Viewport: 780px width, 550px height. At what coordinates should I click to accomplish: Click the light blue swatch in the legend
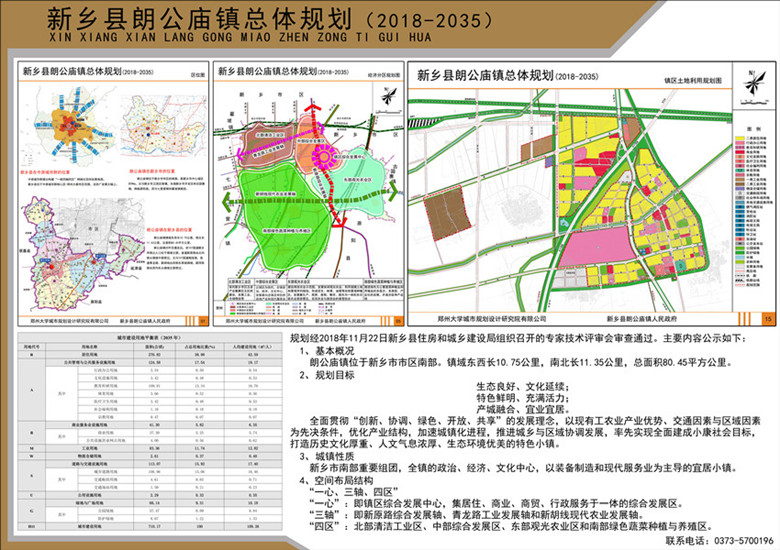[740, 257]
